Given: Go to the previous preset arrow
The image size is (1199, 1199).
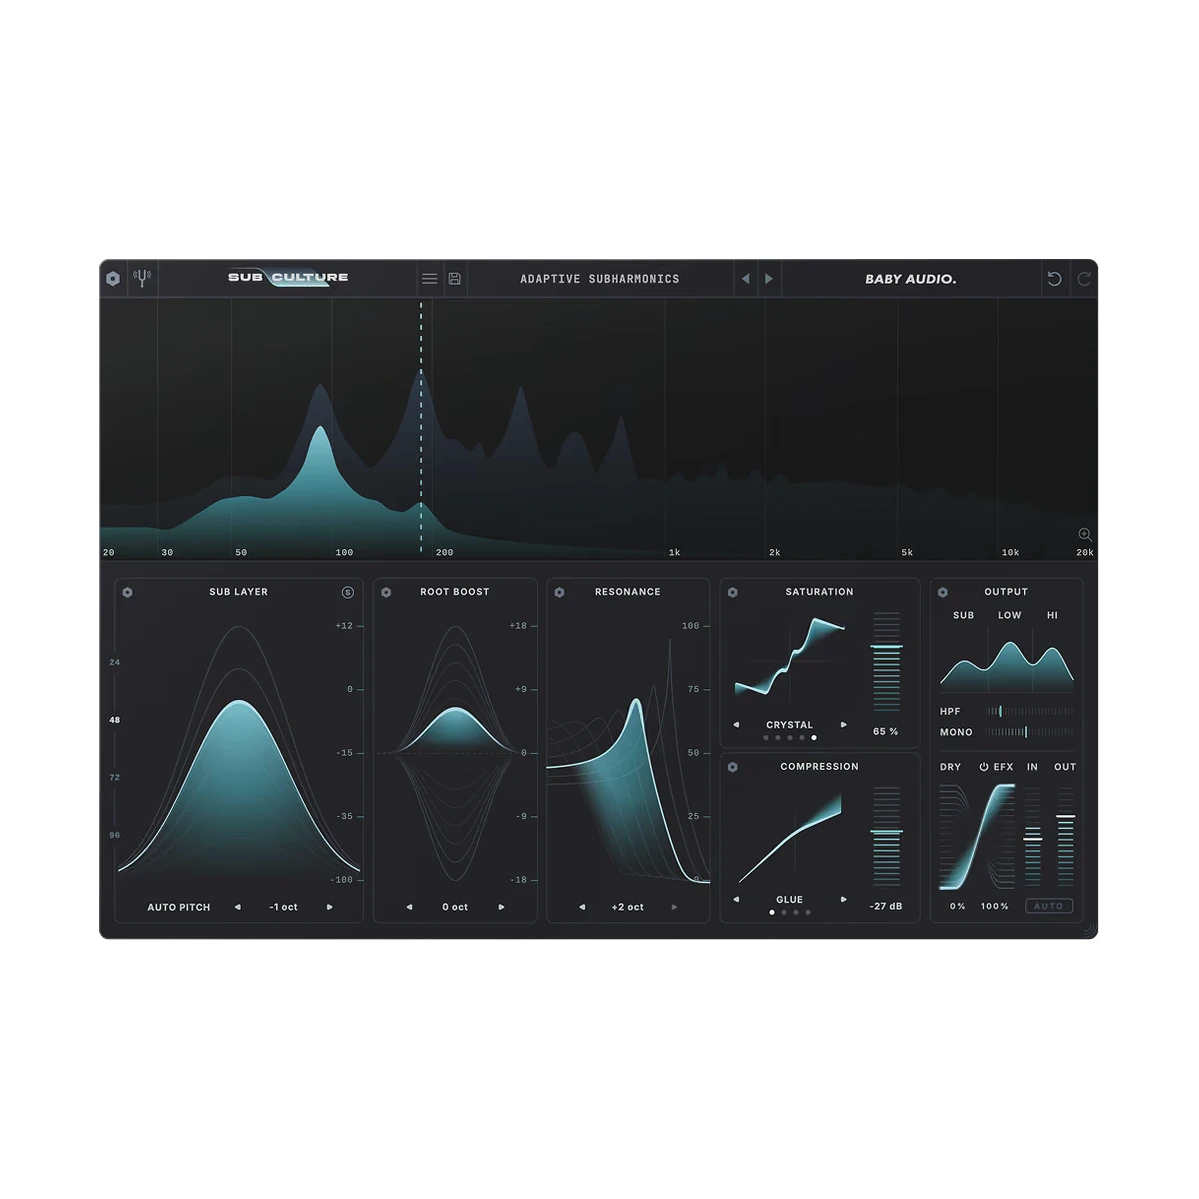Looking at the screenshot, I should coord(746,279).
